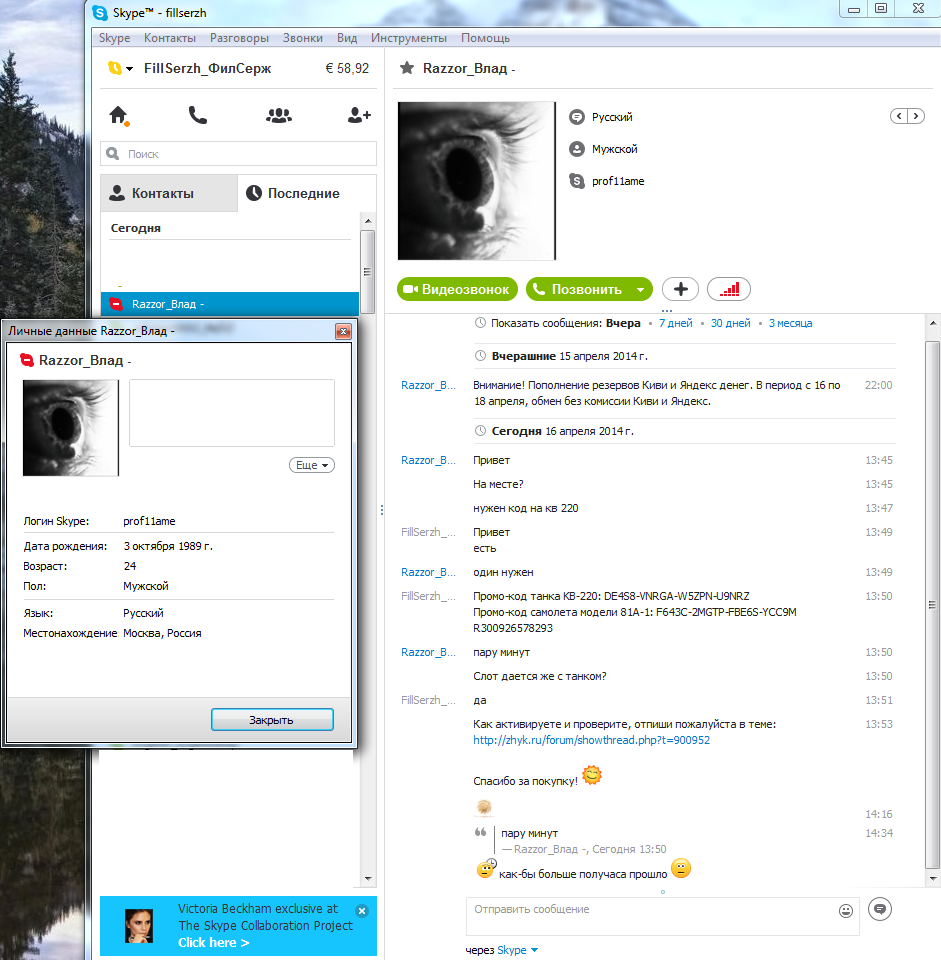
Task: Click Click here in the Skype ad
Action: click(x=213, y=942)
